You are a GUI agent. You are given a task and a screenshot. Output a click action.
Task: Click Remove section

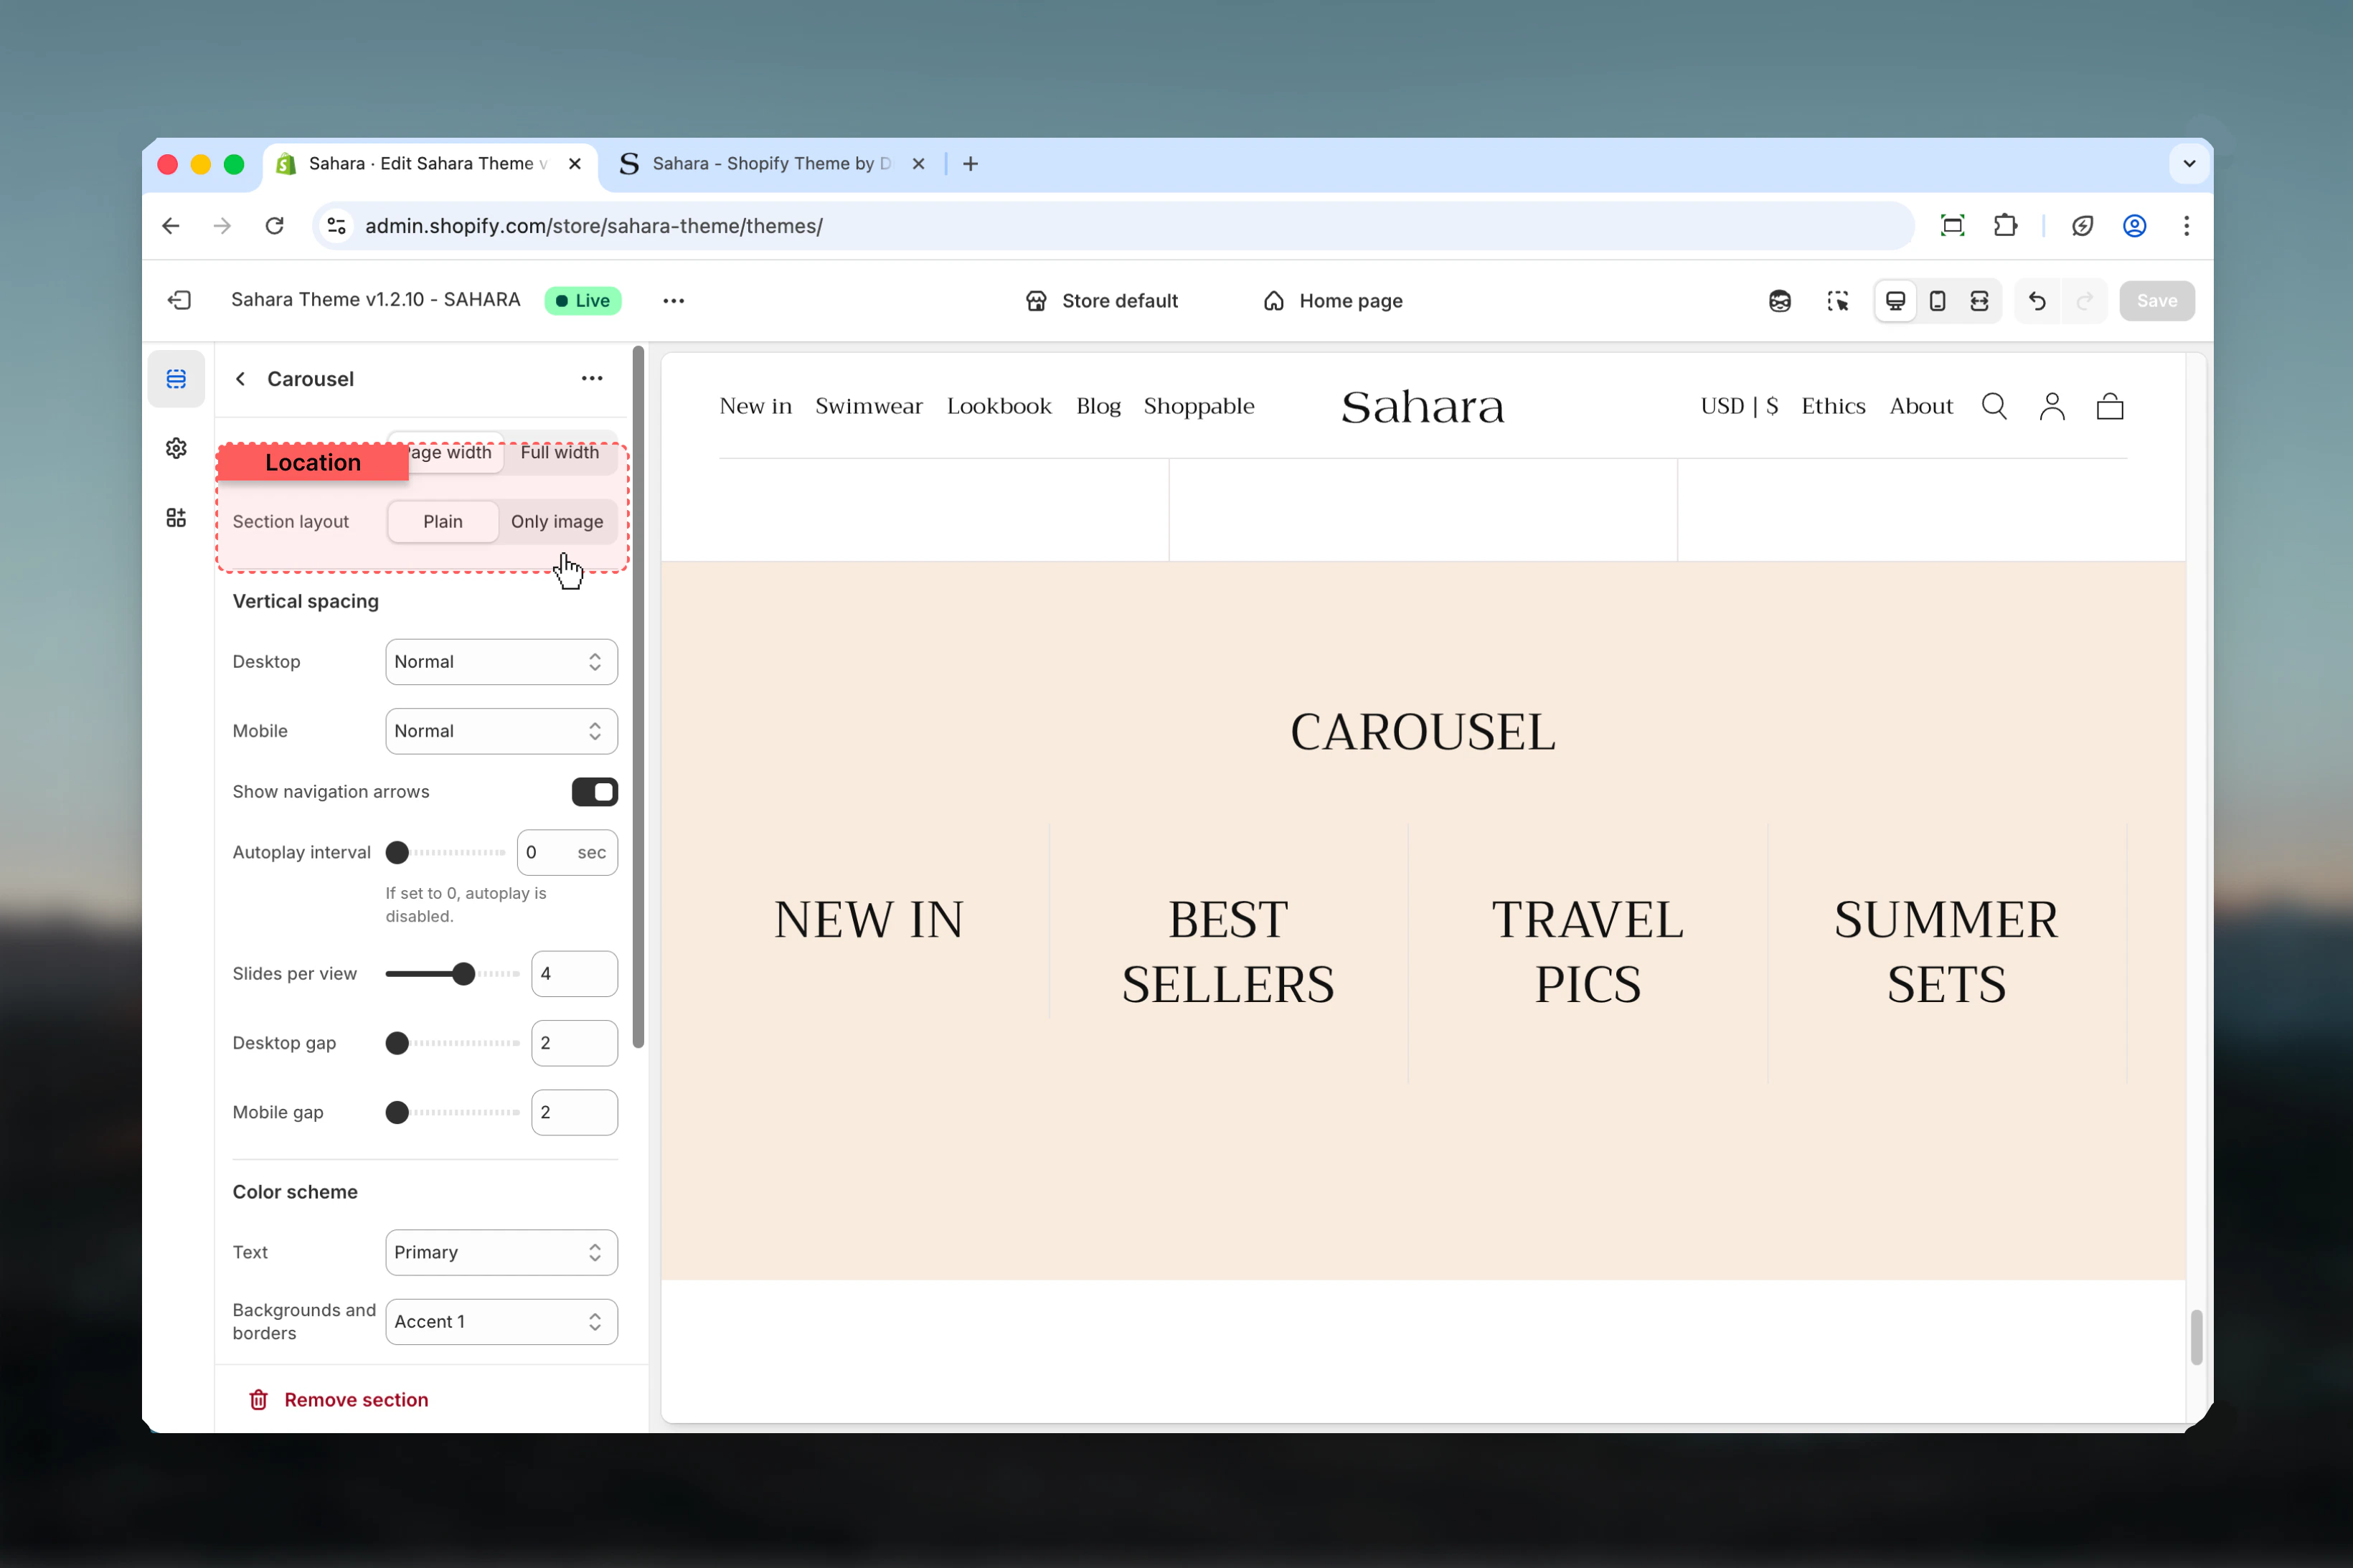coord(338,1400)
